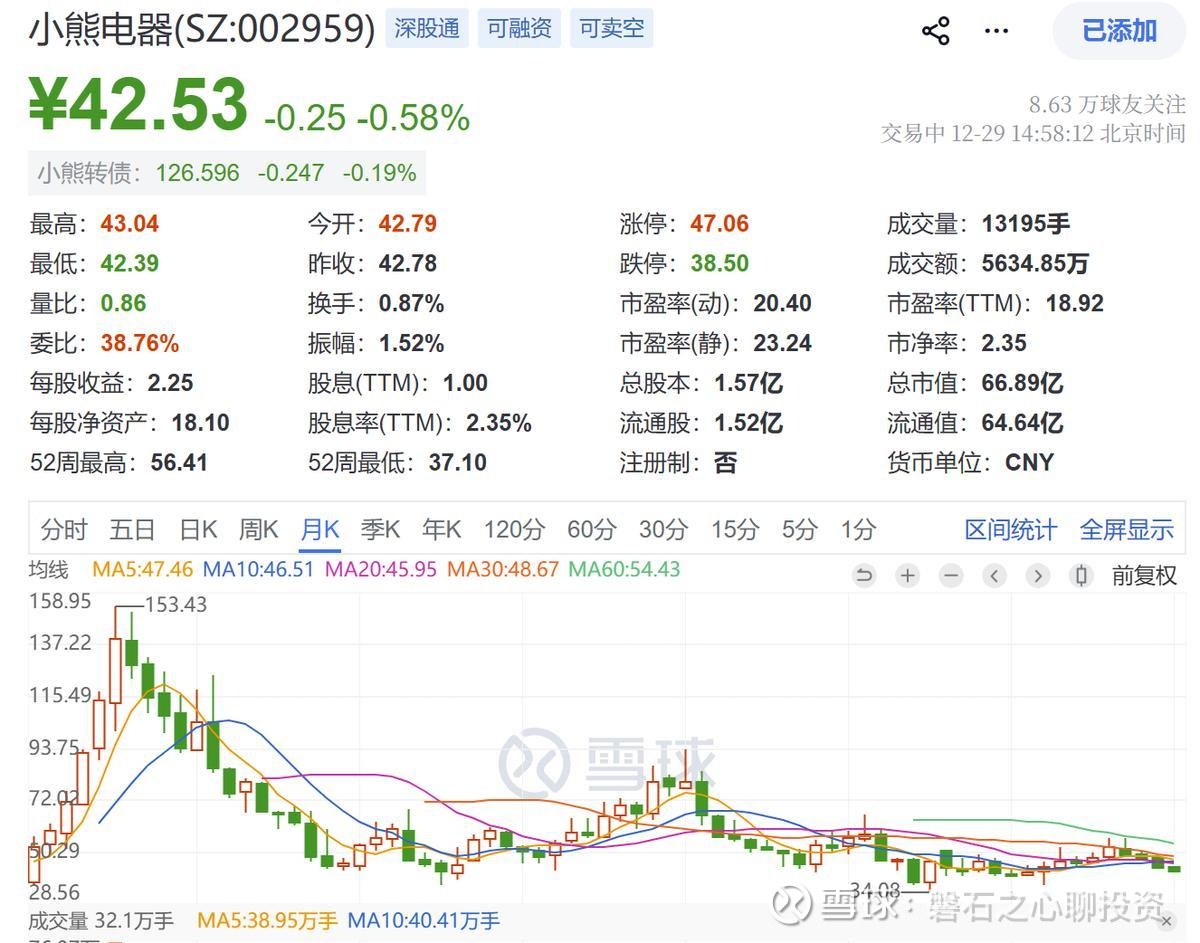
Task: Click the MA60:54.43 legend label
Action: pyautogui.click(x=624, y=570)
